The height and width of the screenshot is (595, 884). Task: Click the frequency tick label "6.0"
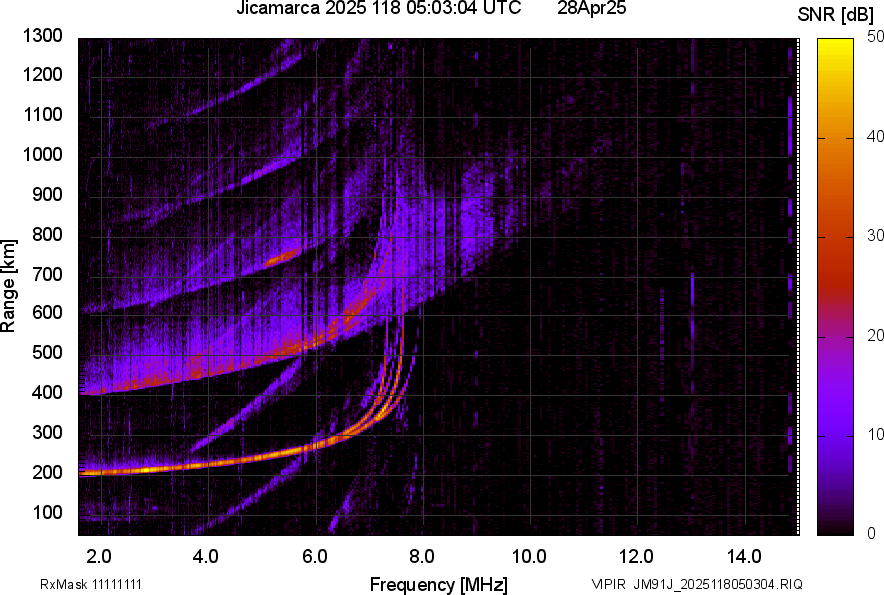point(314,557)
